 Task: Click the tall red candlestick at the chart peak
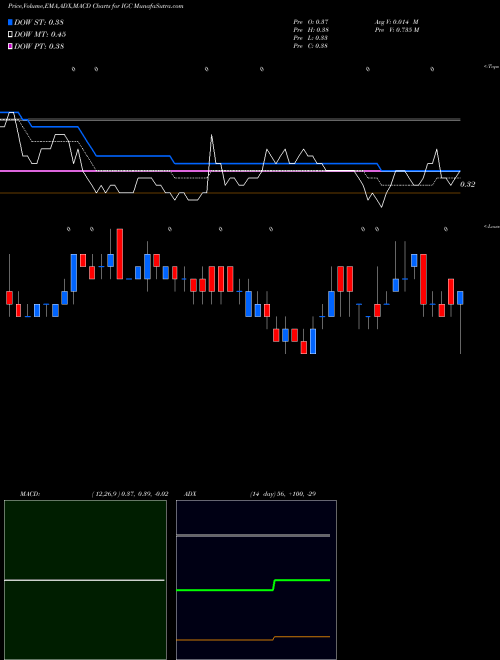pyautogui.click(x=120, y=254)
